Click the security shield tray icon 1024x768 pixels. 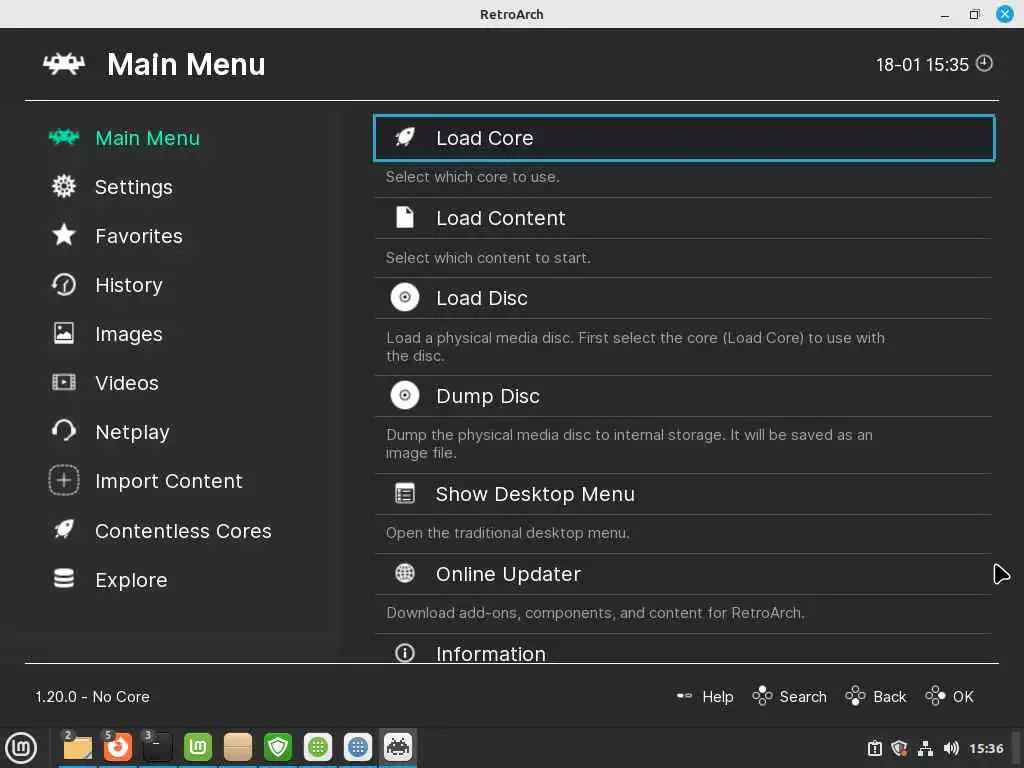pos(899,748)
